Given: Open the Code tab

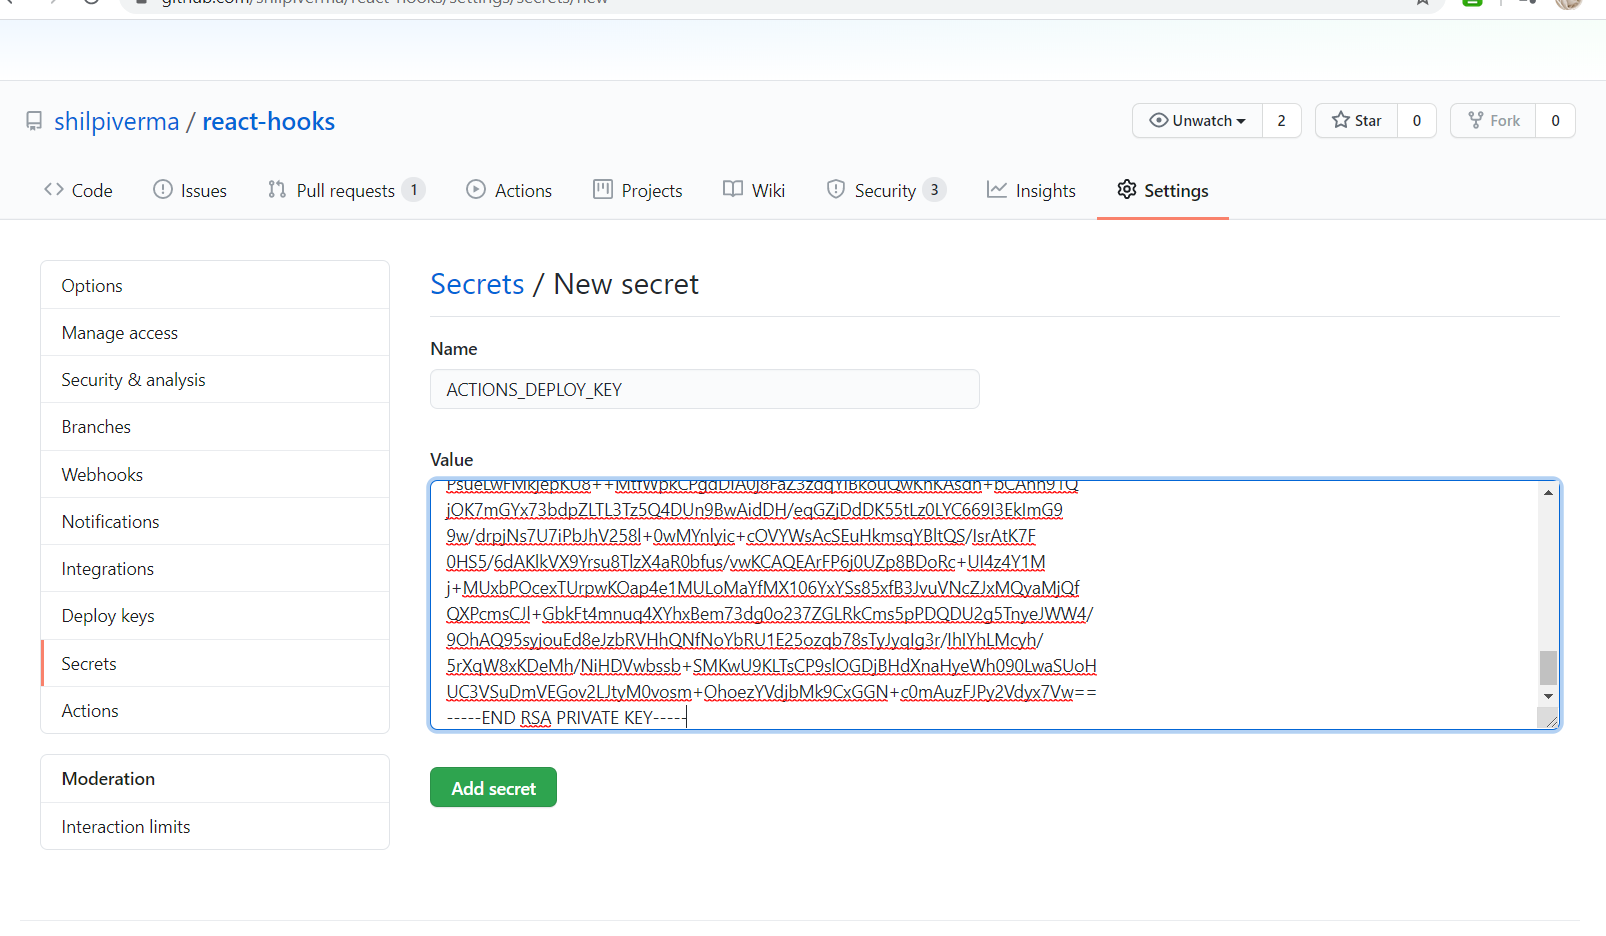Looking at the screenshot, I should click(x=78, y=190).
